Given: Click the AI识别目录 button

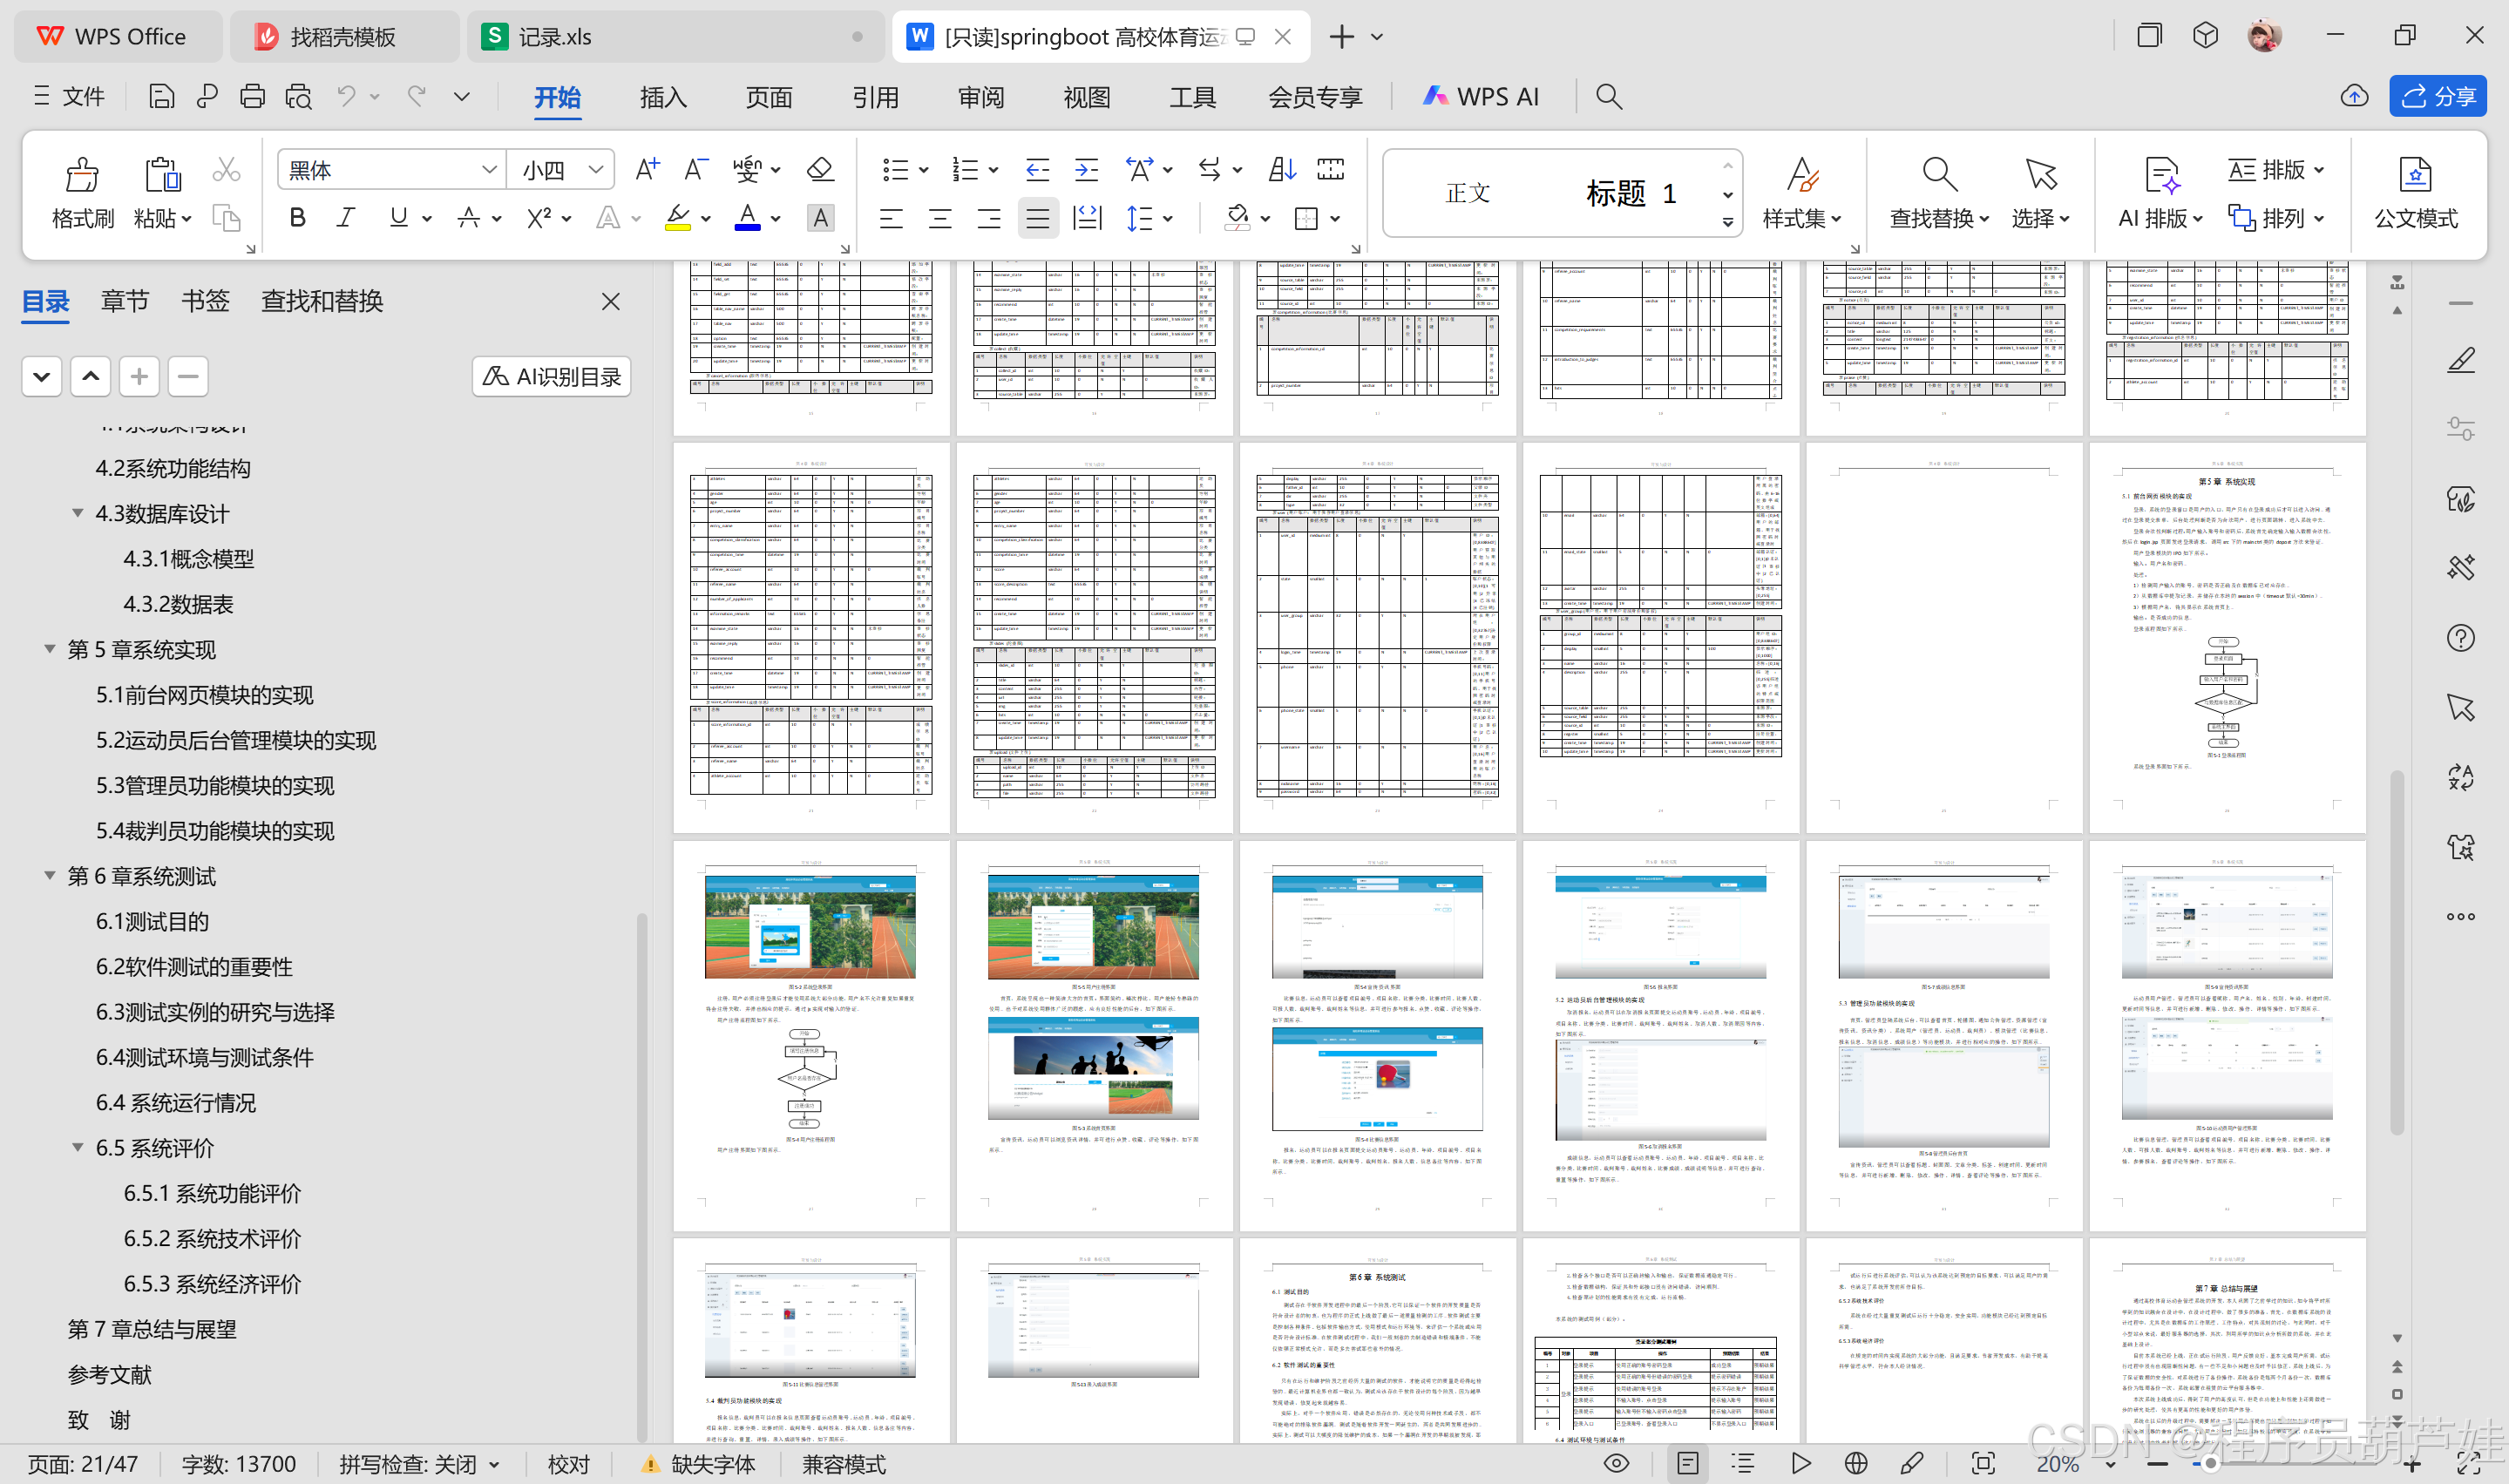Looking at the screenshot, I should tap(552, 377).
